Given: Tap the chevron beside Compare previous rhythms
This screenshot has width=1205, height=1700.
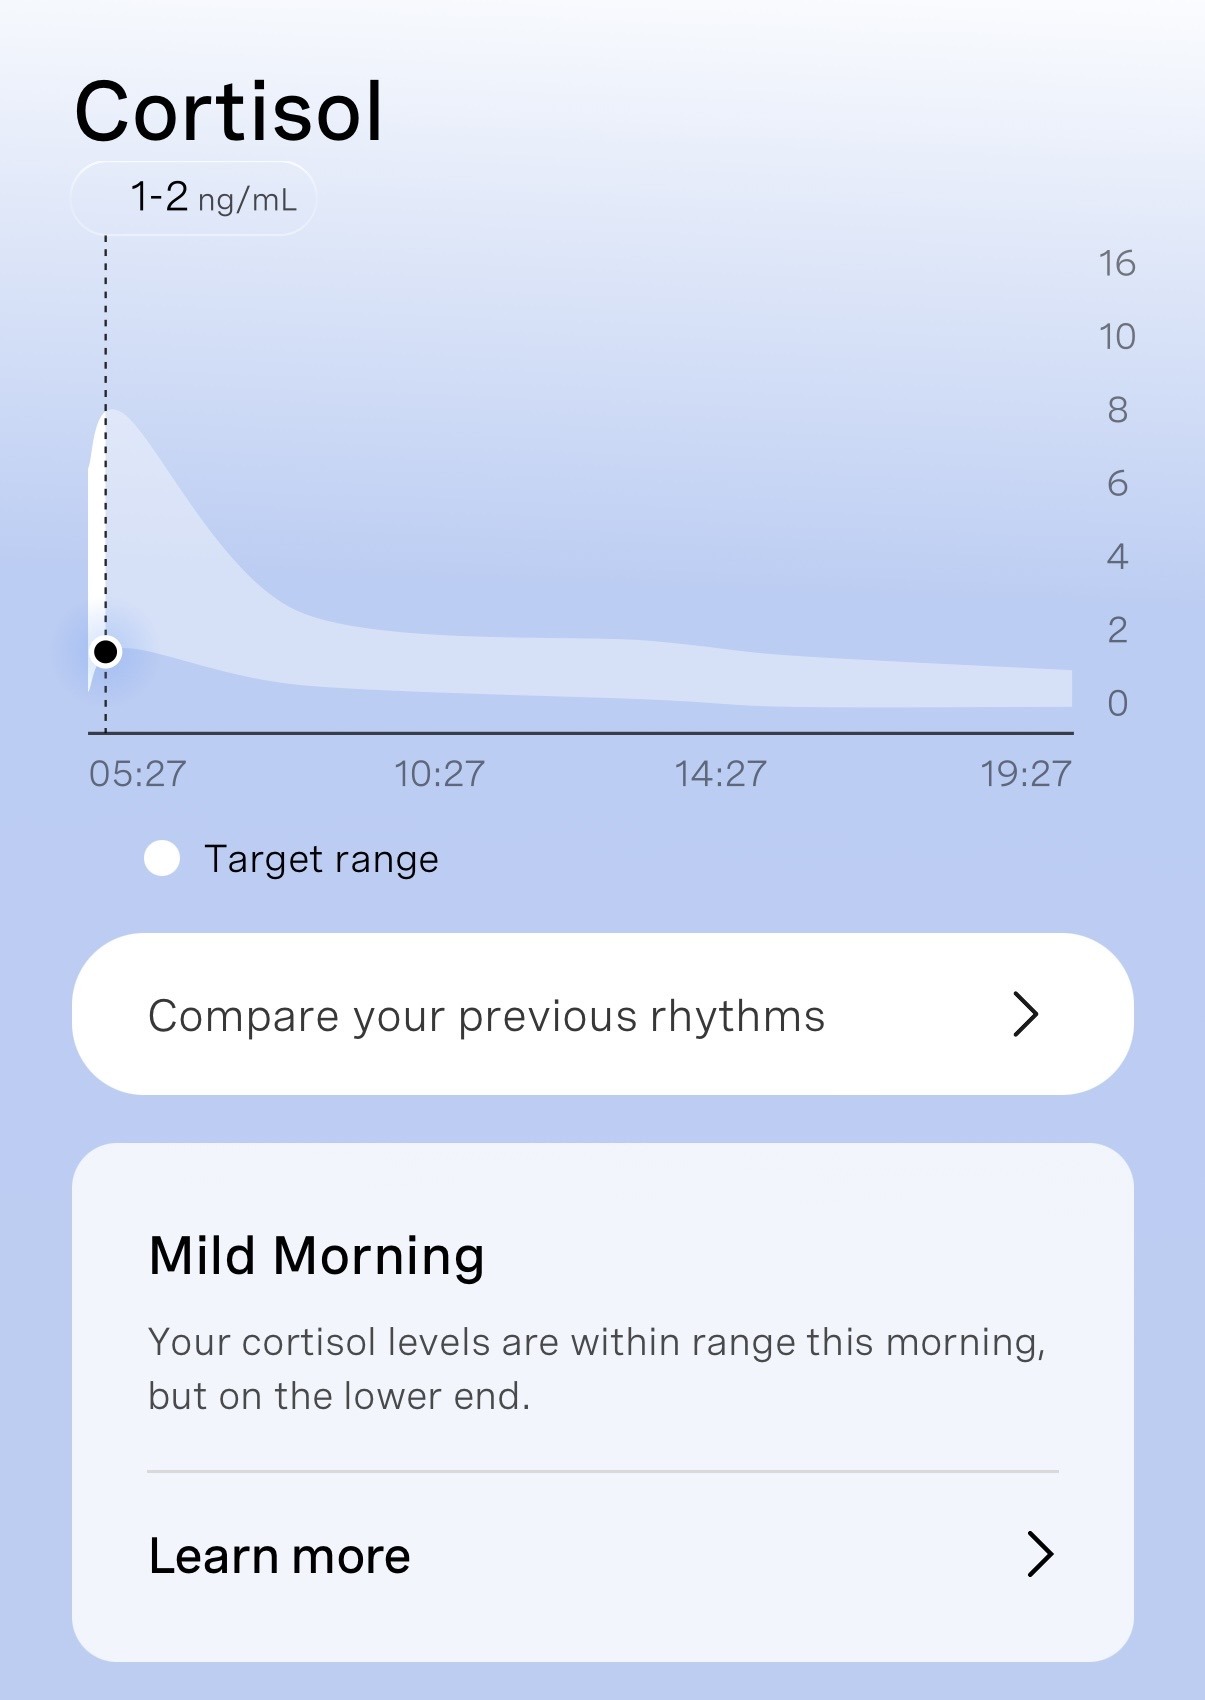Looking at the screenshot, I should 1025,1014.
